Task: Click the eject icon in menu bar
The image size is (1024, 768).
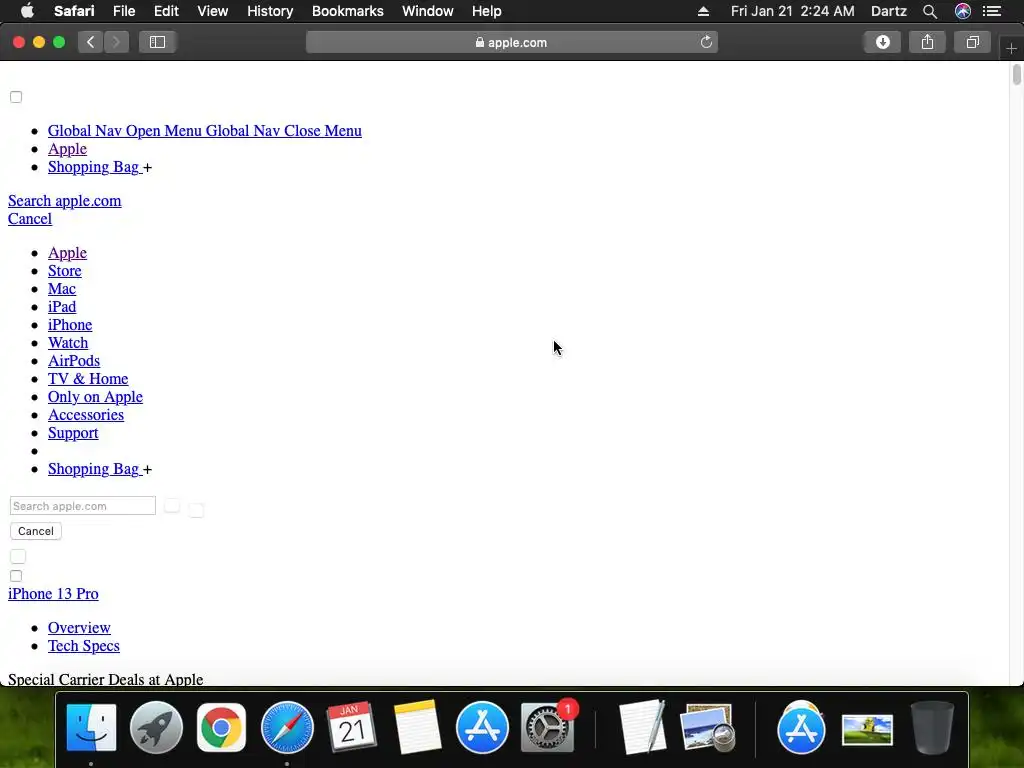Action: pos(703,11)
